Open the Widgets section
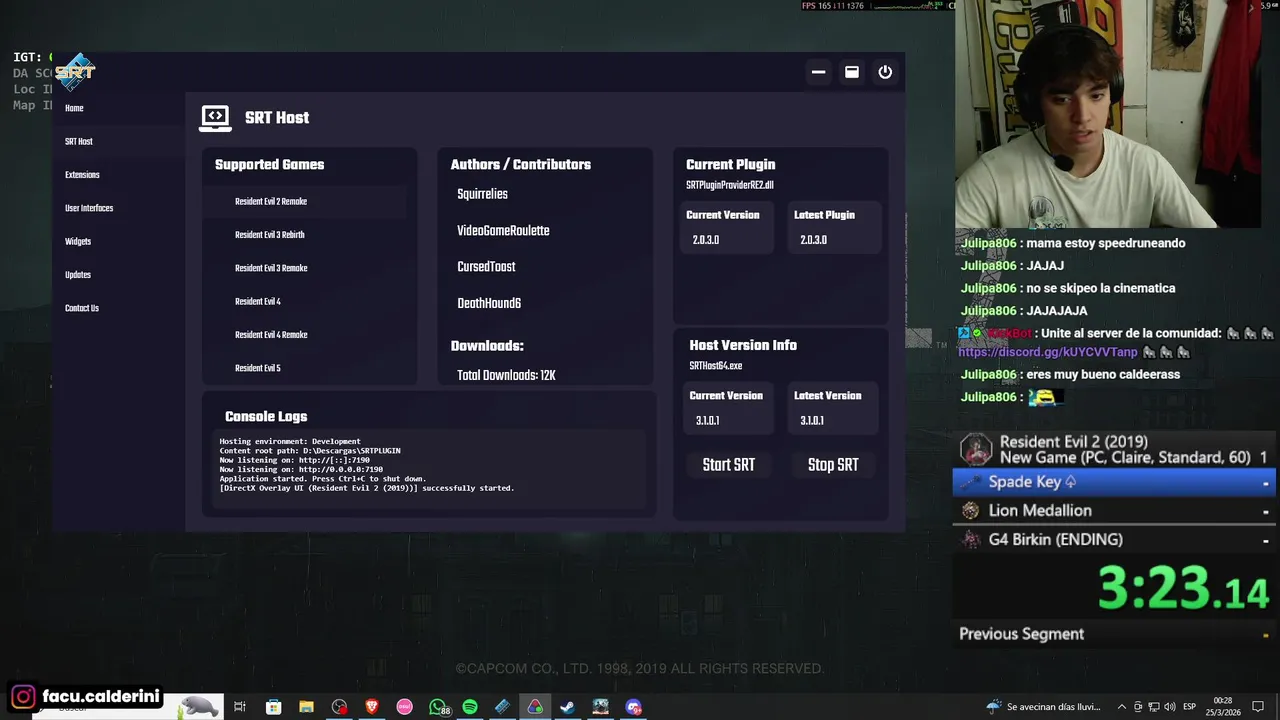1280x720 pixels. 78,242
